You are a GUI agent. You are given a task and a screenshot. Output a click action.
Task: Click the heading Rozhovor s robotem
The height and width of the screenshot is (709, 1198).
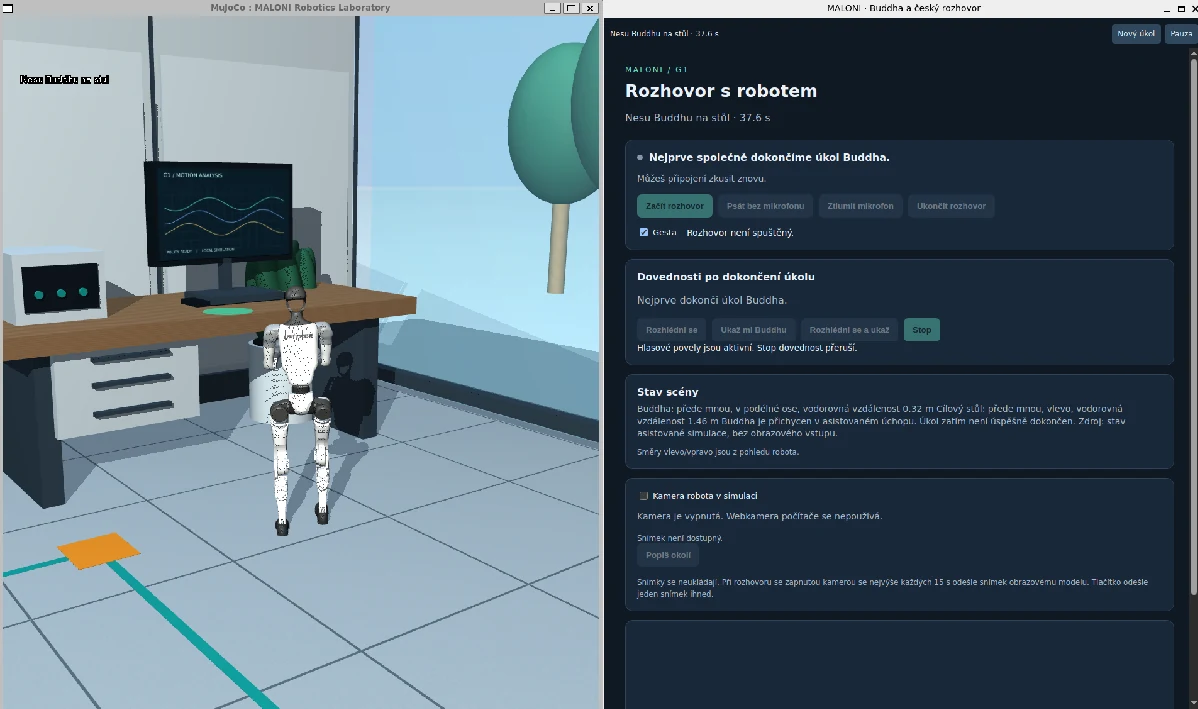point(720,91)
